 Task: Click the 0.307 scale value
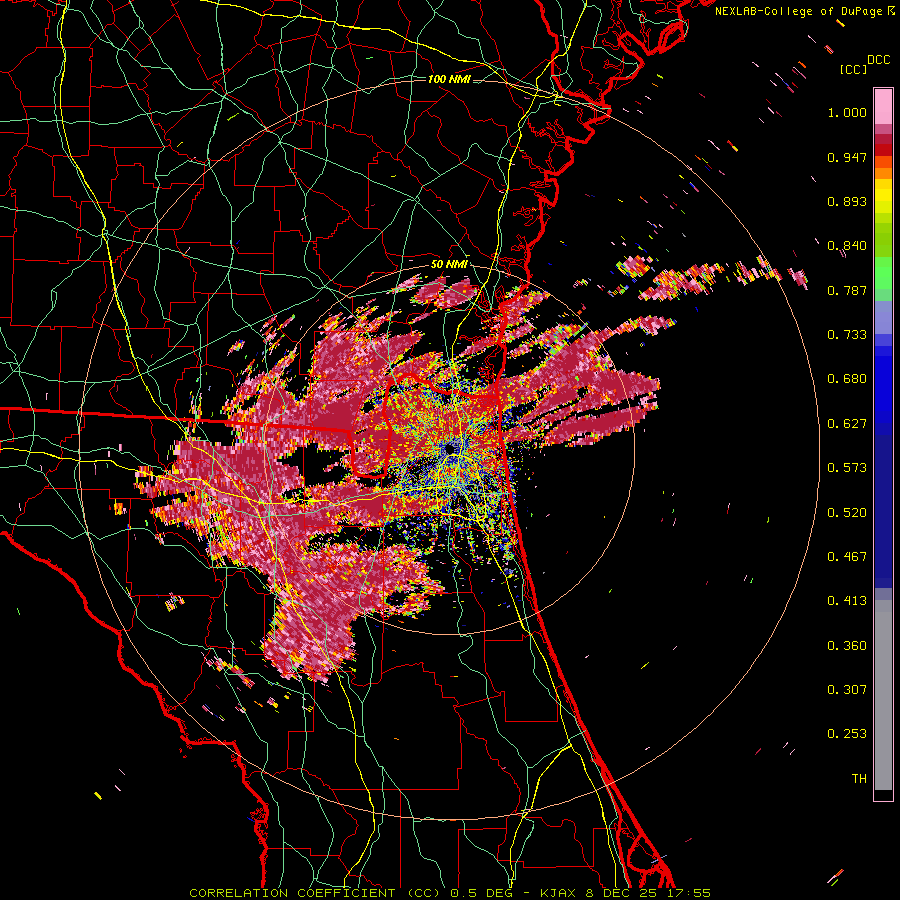click(x=847, y=690)
